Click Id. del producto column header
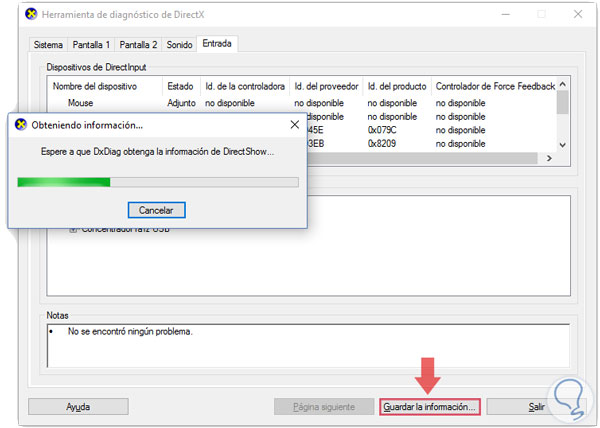This screenshot has width=600, height=428. click(x=397, y=86)
